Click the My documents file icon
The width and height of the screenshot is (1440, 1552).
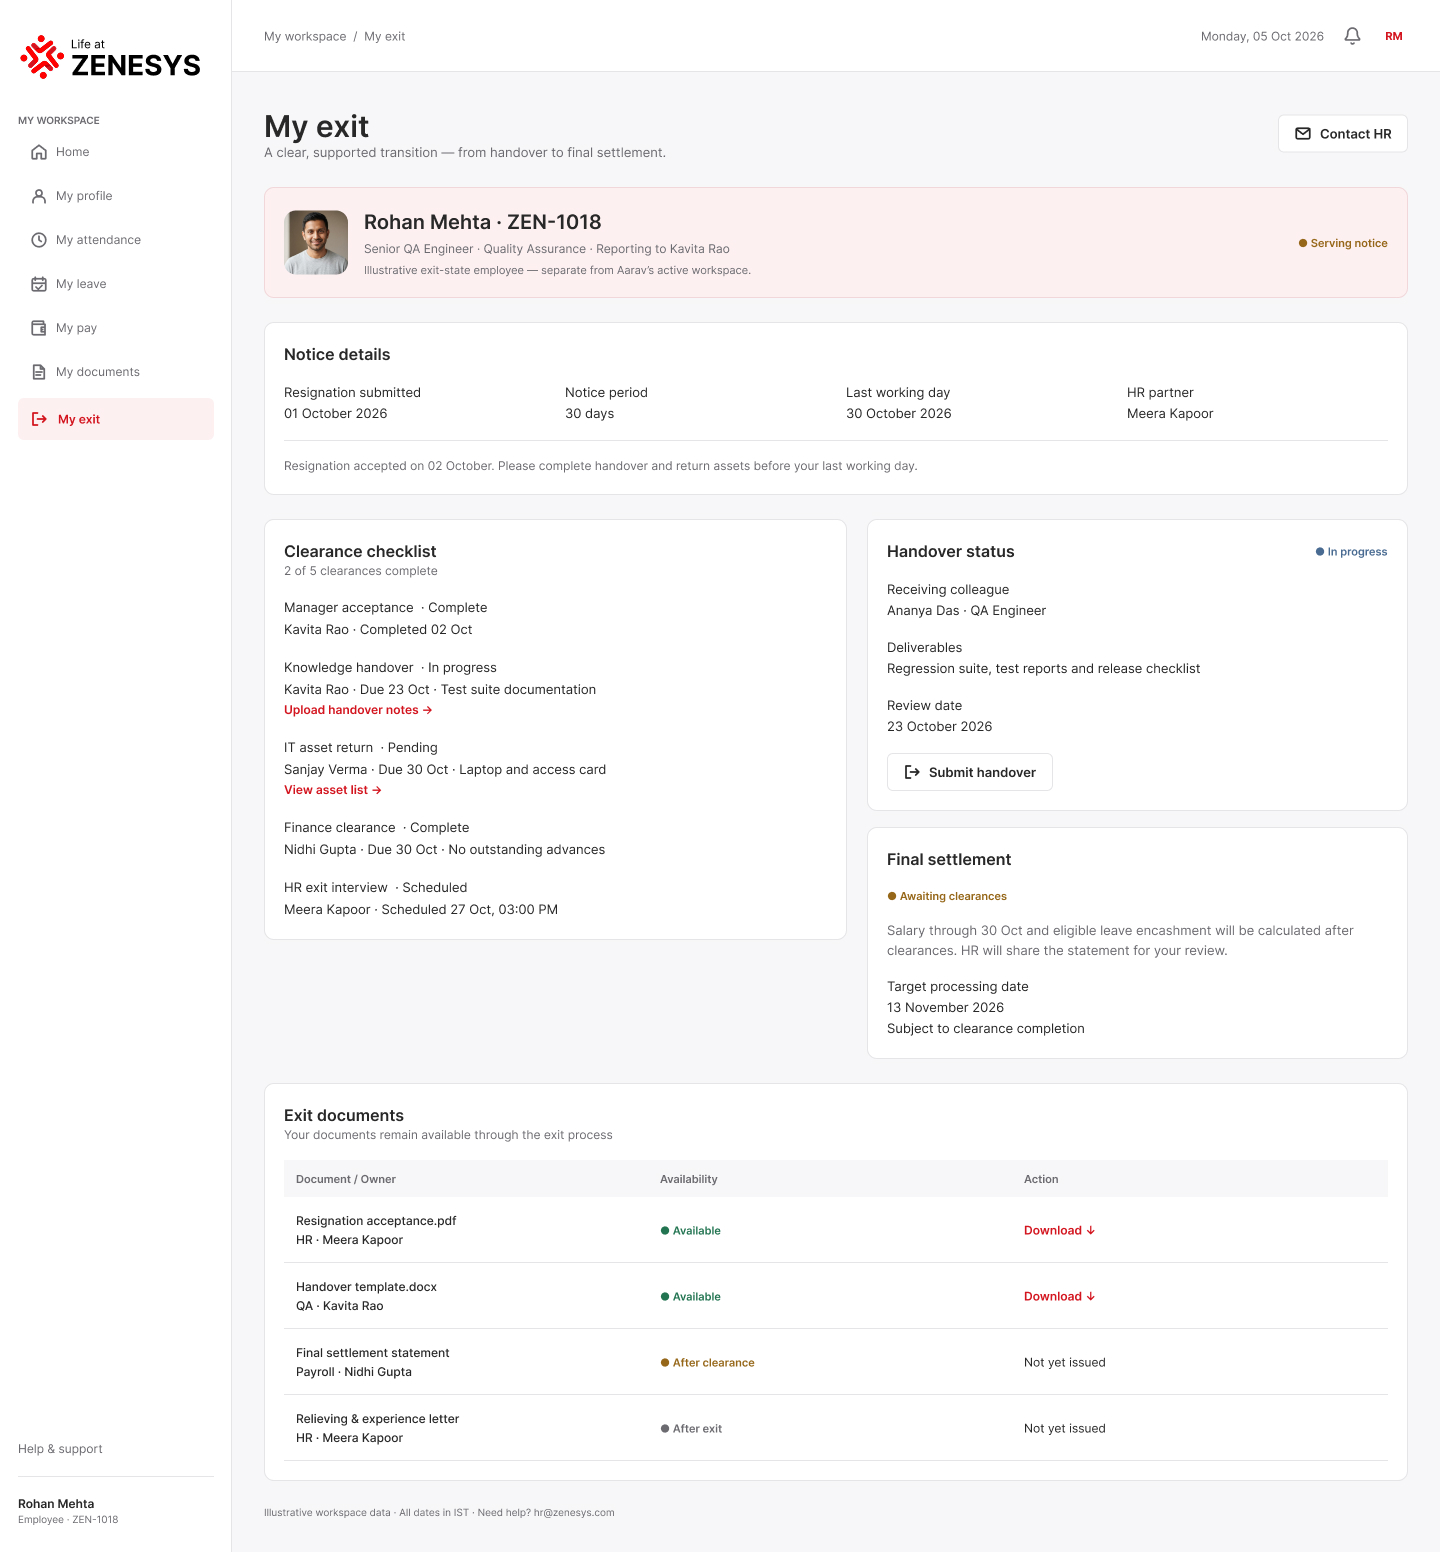[39, 372]
